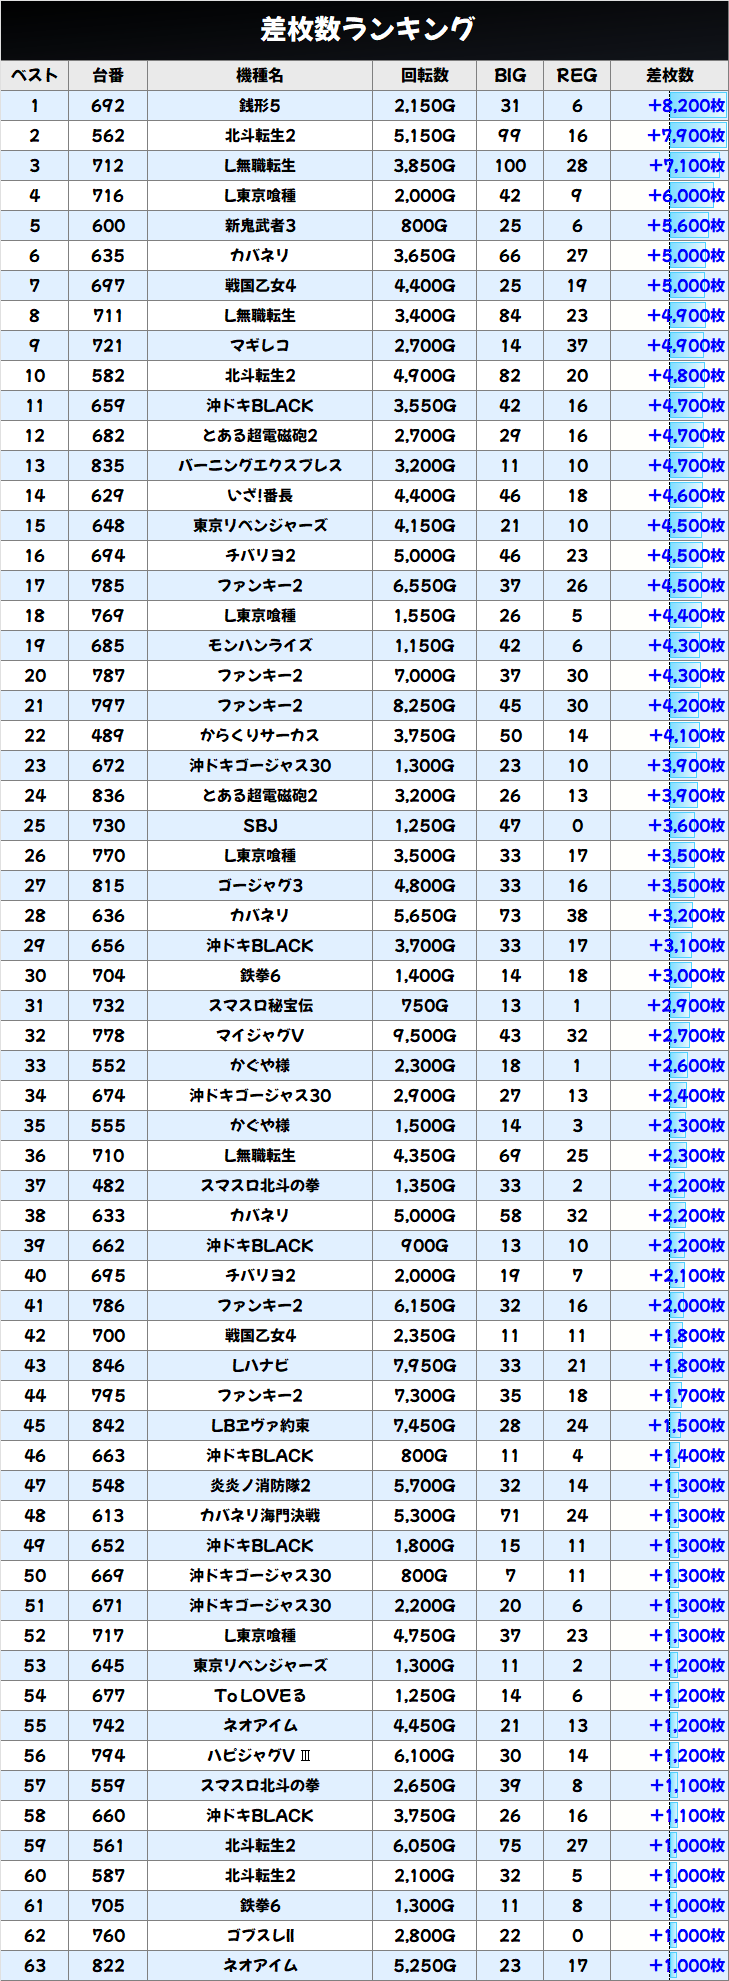
Task: Open the LBヱヴァ約束 machine entry
Action: (x=260, y=1426)
